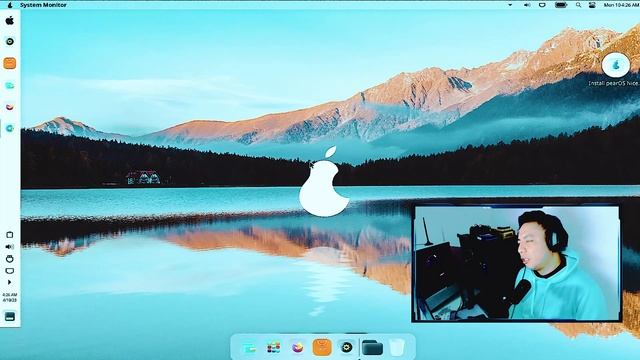Click the disk/device tray icon in left panel
This screenshot has width=640, height=360.
point(10,259)
